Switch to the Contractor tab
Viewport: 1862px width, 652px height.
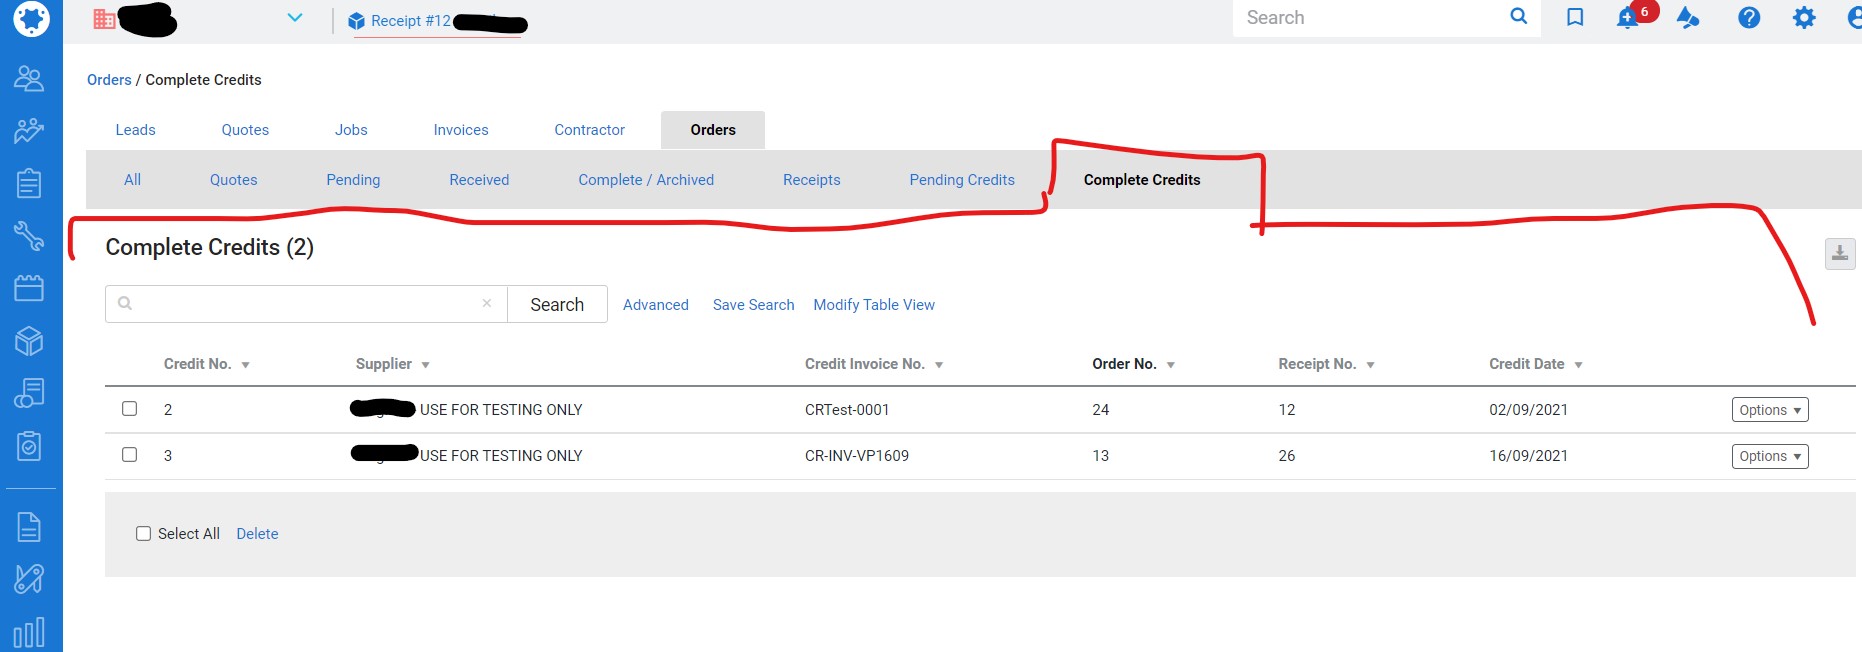point(590,130)
